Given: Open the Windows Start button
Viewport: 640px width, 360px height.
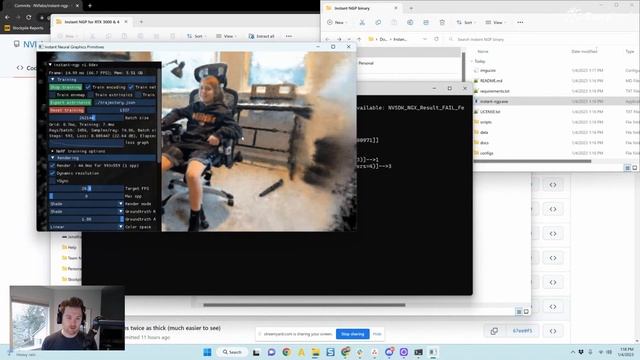Looking at the screenshot, I should point(207,352).
